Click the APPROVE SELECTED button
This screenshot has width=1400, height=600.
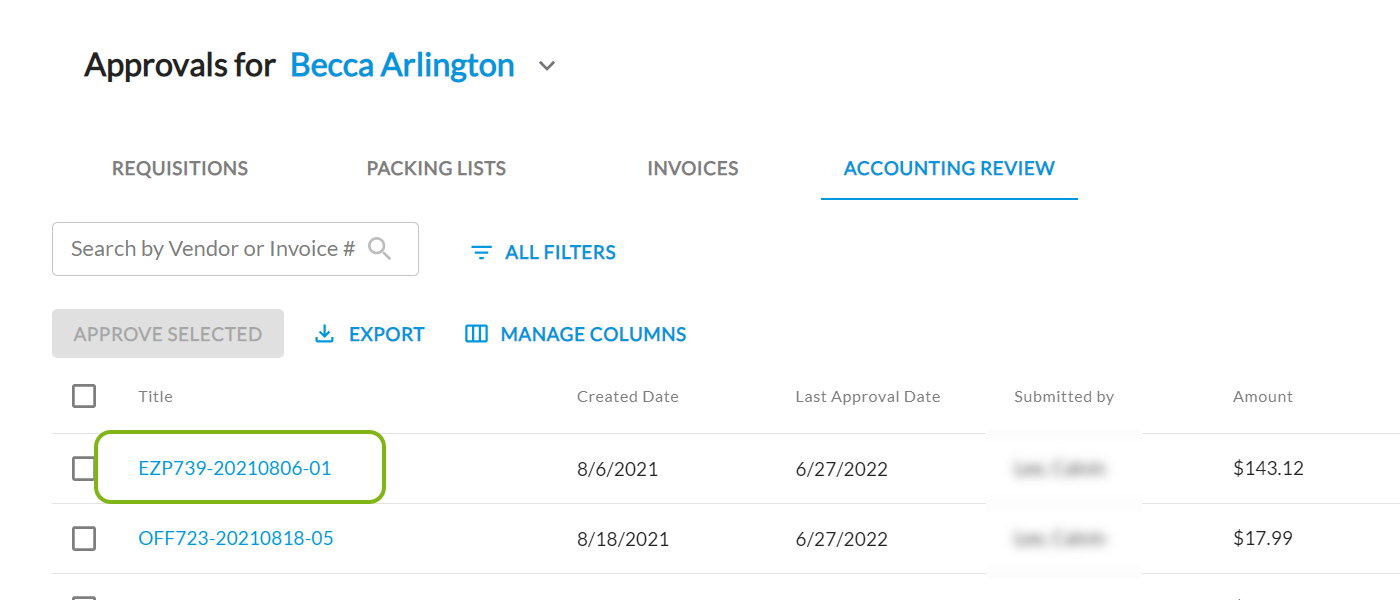tap(167, 333)
